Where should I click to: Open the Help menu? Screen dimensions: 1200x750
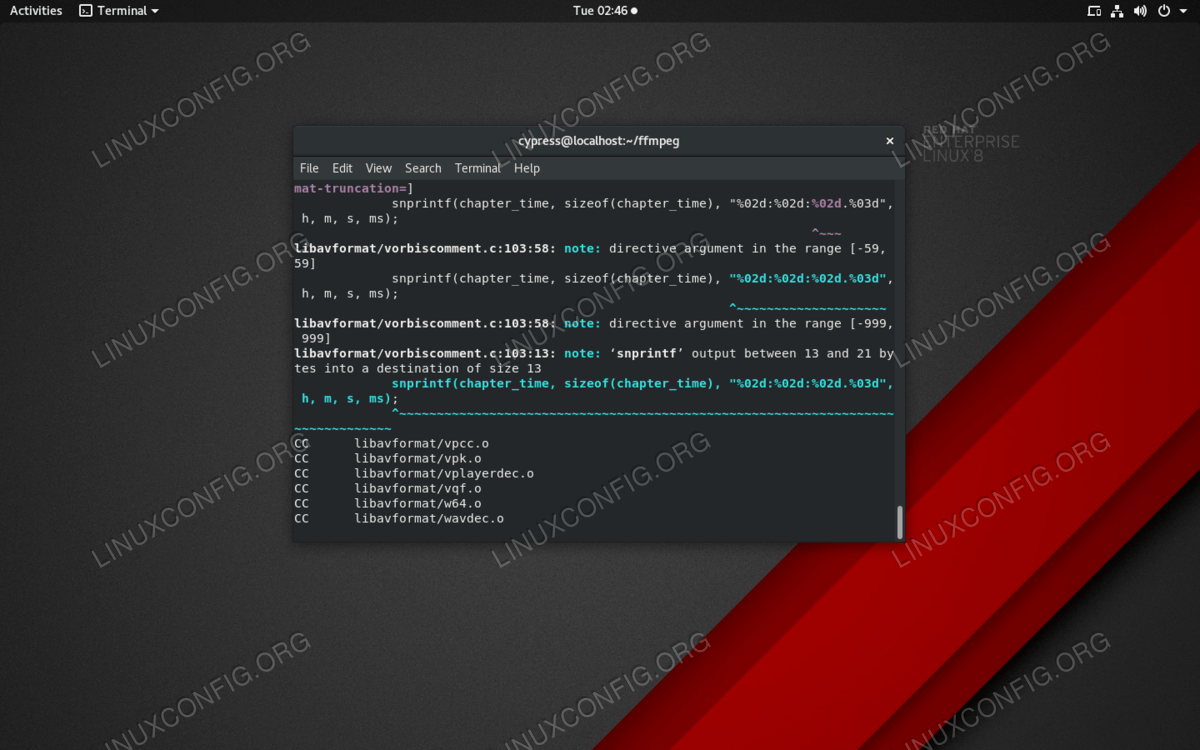point(527,168)
